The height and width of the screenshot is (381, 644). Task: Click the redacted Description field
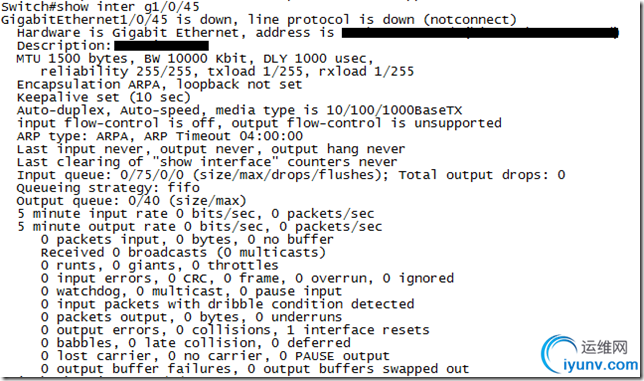(x=161, y=45)
